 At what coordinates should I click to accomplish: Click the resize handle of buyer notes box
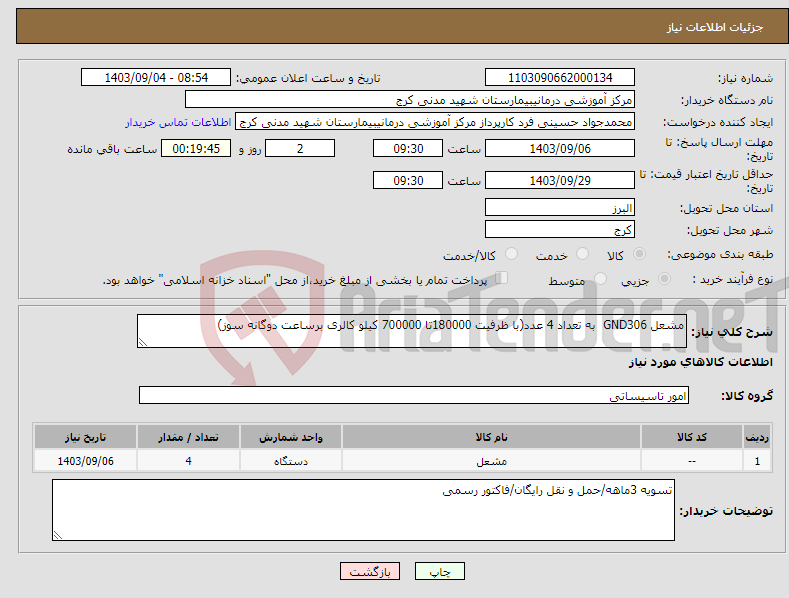pos(58,536)
